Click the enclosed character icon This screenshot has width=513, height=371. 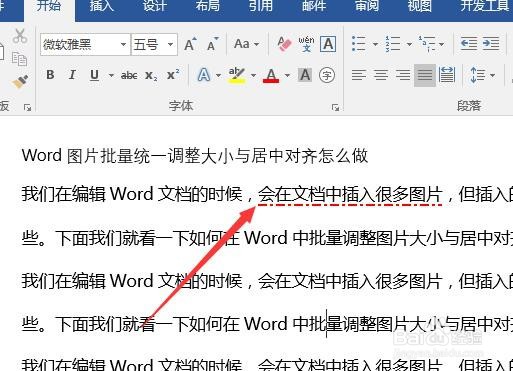327,75
